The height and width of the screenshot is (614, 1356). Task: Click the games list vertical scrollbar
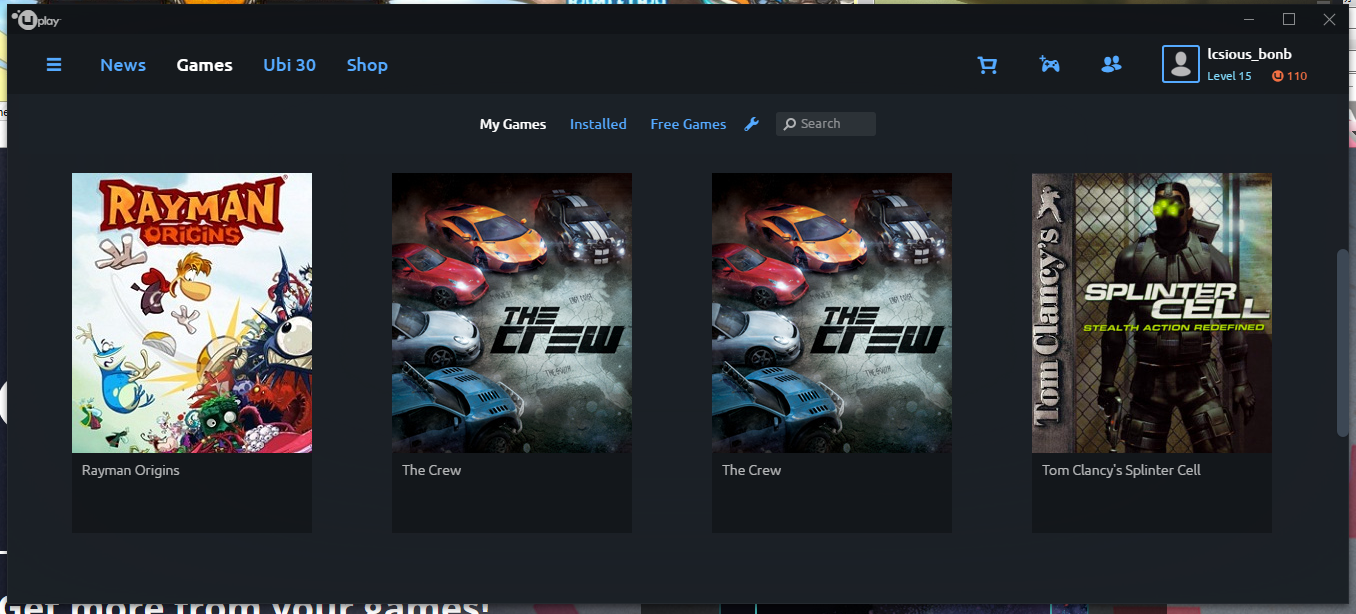pos(1342,343)
